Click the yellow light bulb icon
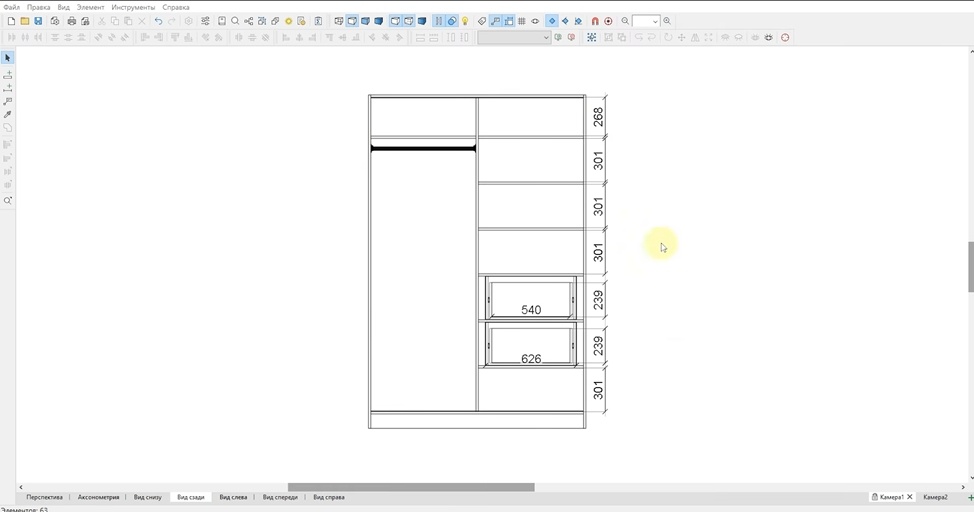Screen dimensions: 974x512 coord(465,21)
